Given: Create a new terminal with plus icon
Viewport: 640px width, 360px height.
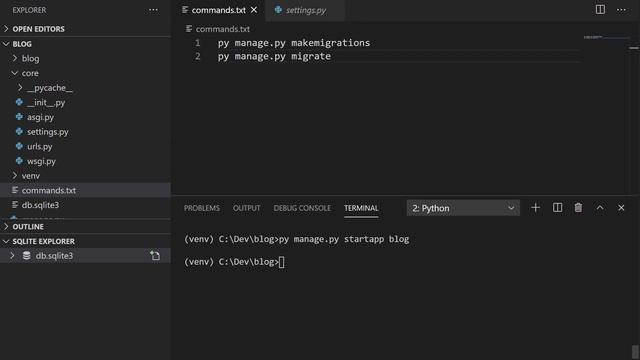Looking at the screenshot, I should 536,208.
